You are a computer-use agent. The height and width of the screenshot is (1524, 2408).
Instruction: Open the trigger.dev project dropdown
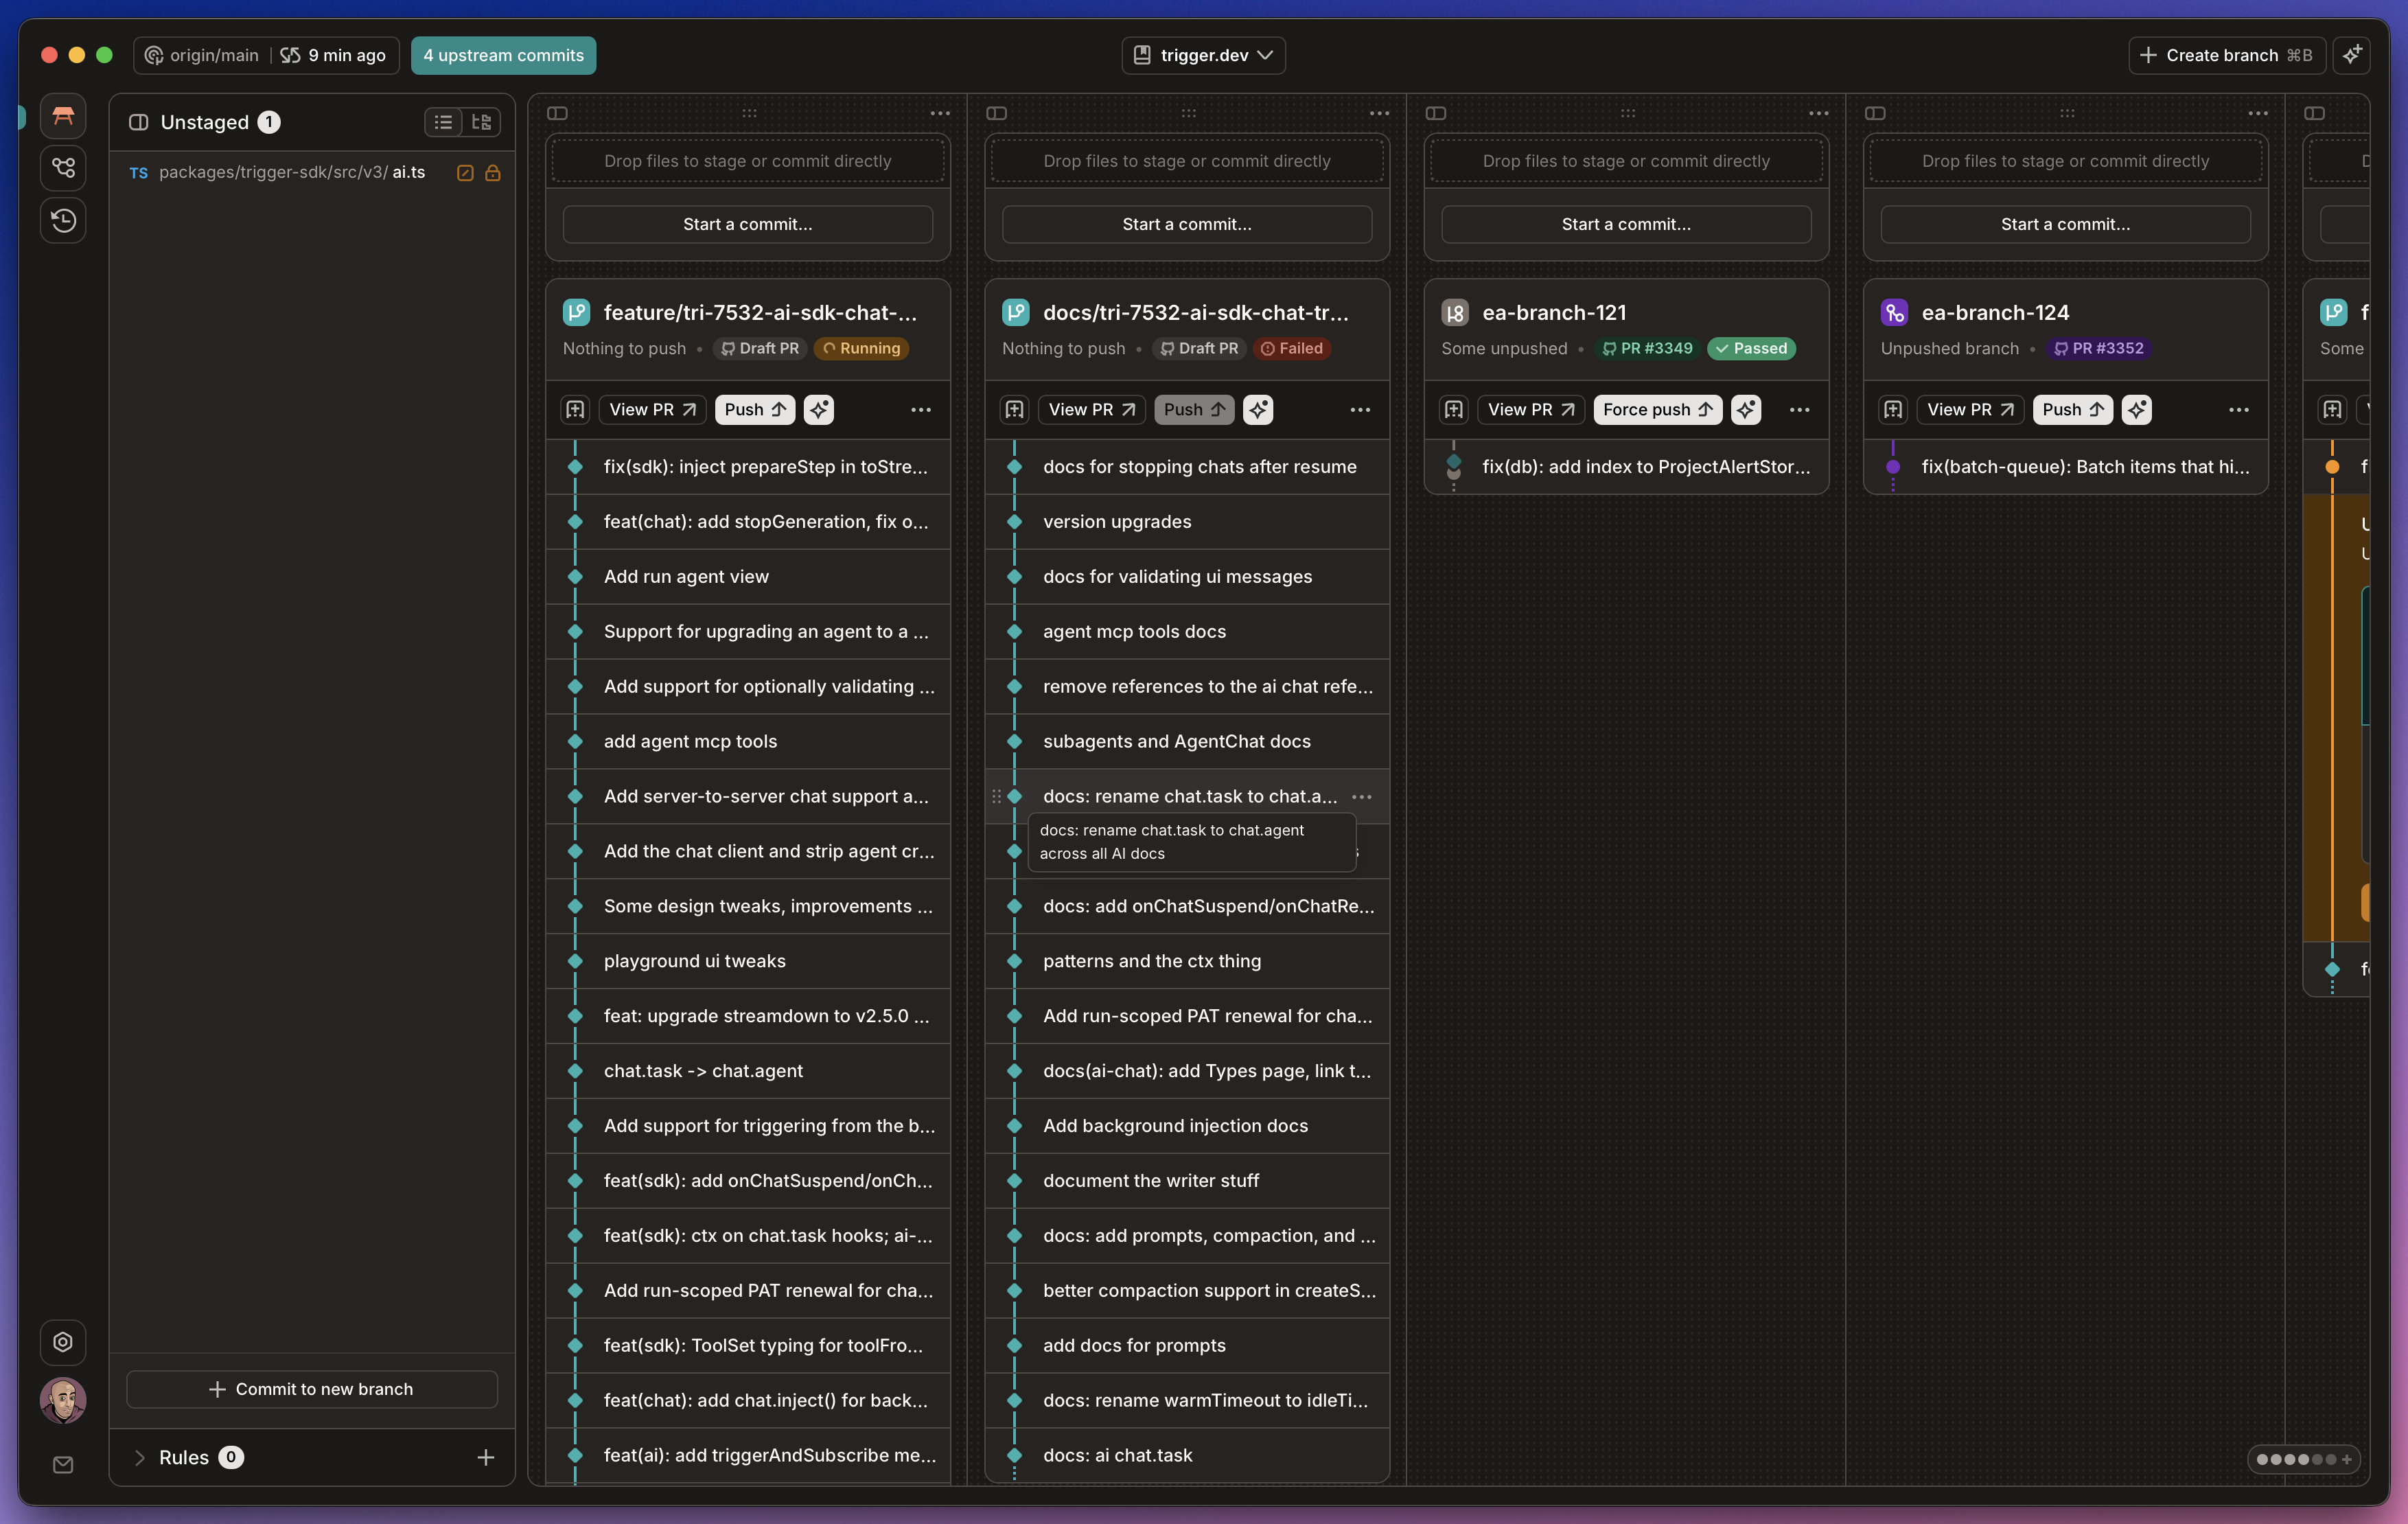pyautogui.click(x=1203, y=55)
